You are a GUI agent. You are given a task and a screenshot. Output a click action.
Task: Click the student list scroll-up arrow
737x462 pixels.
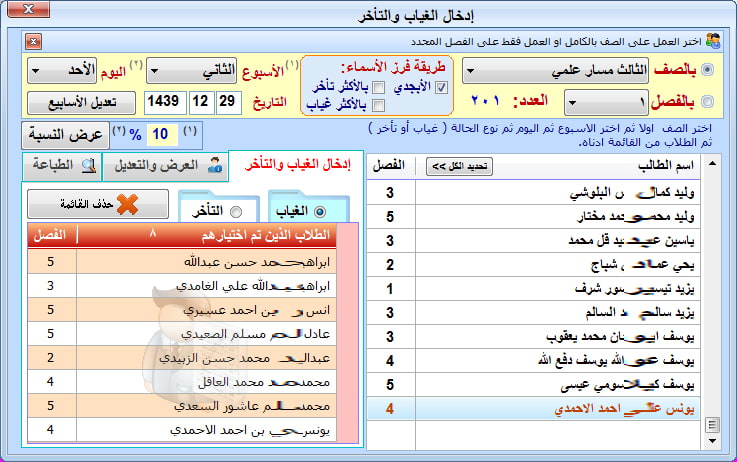click(x=712, y=164)
